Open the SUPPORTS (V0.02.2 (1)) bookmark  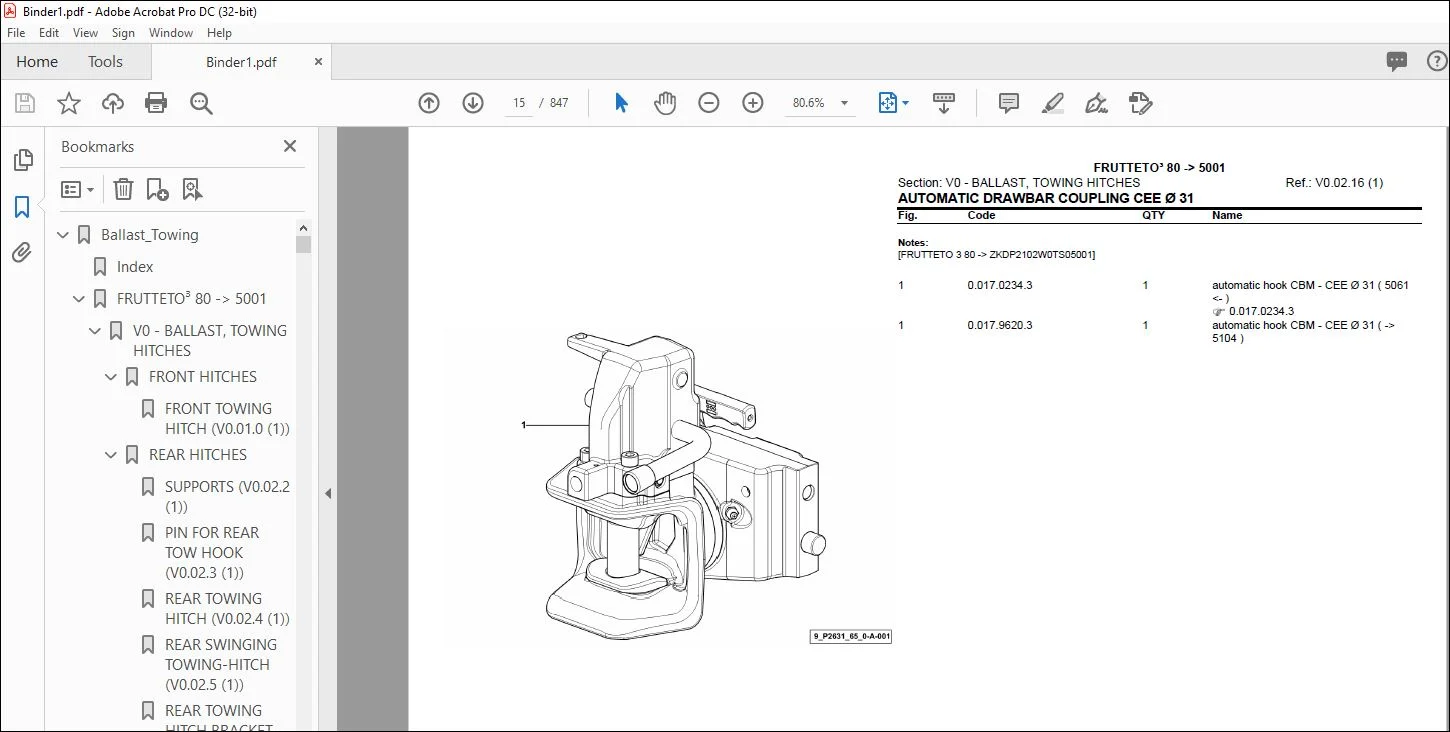pyautogui.click(x=227, y=497)
